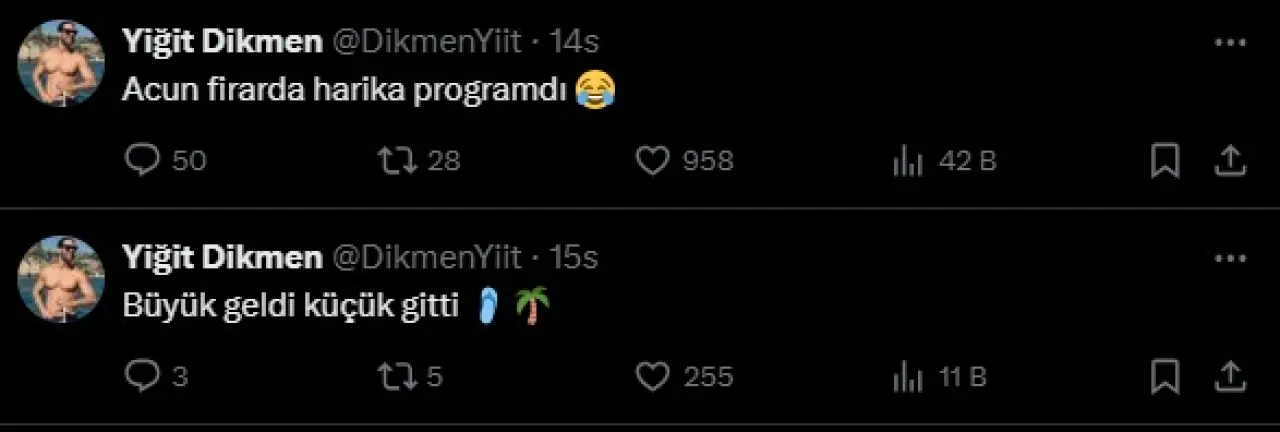View analytics of the 11 B views tweet

(x=907, y=376)
